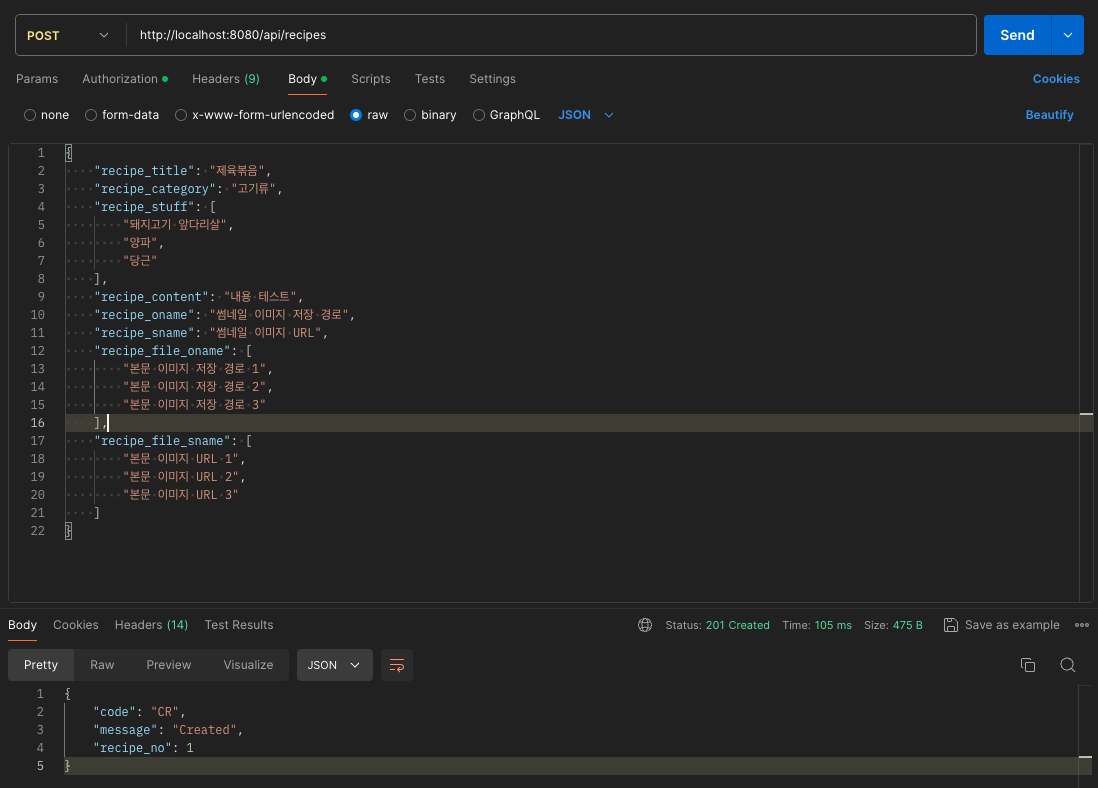Click the "code": "CR" response line
Viewport: 1098px width, 788px height.
(x=139, y=712)
